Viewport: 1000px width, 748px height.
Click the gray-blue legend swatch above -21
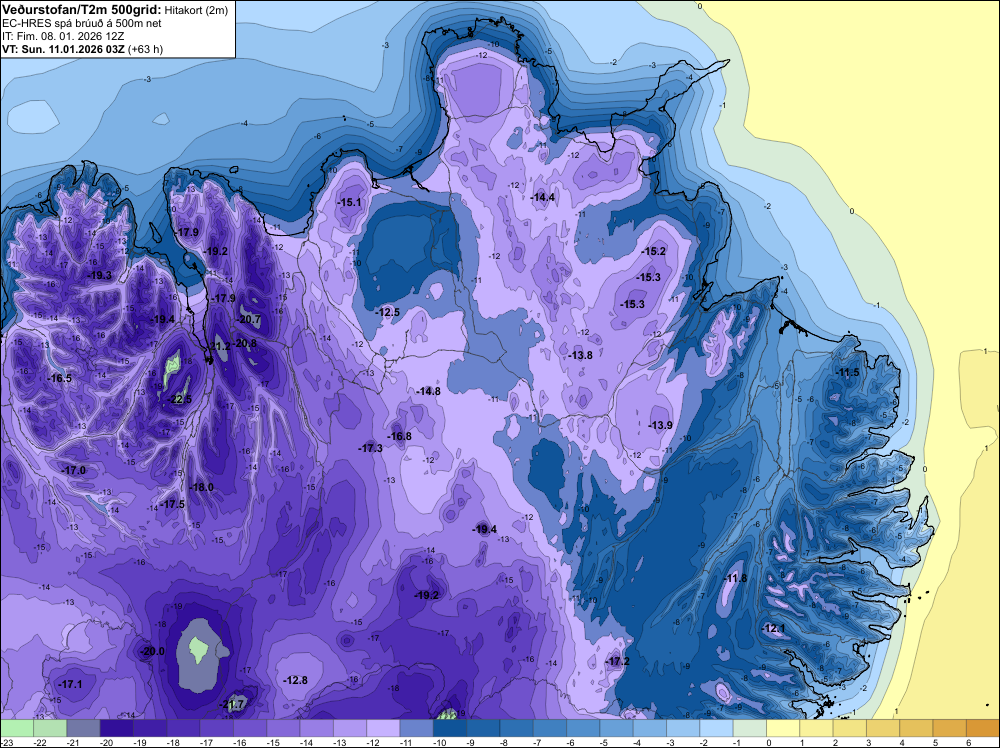[83, 728]
